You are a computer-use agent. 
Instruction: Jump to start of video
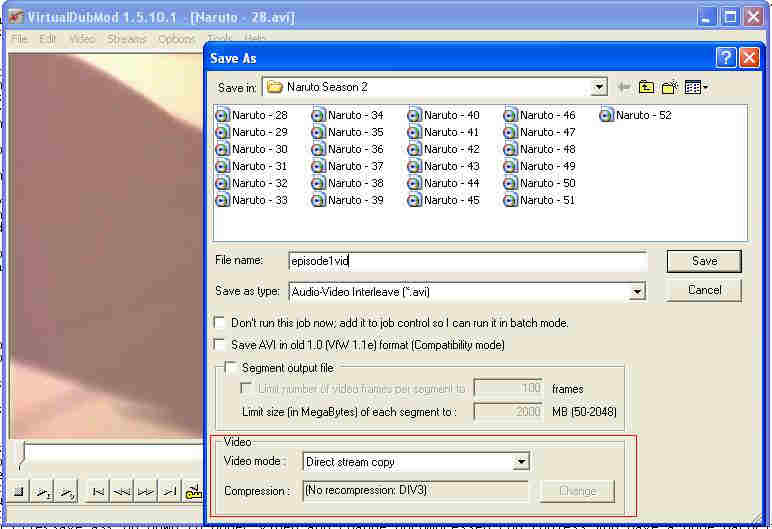coord(98,492)
